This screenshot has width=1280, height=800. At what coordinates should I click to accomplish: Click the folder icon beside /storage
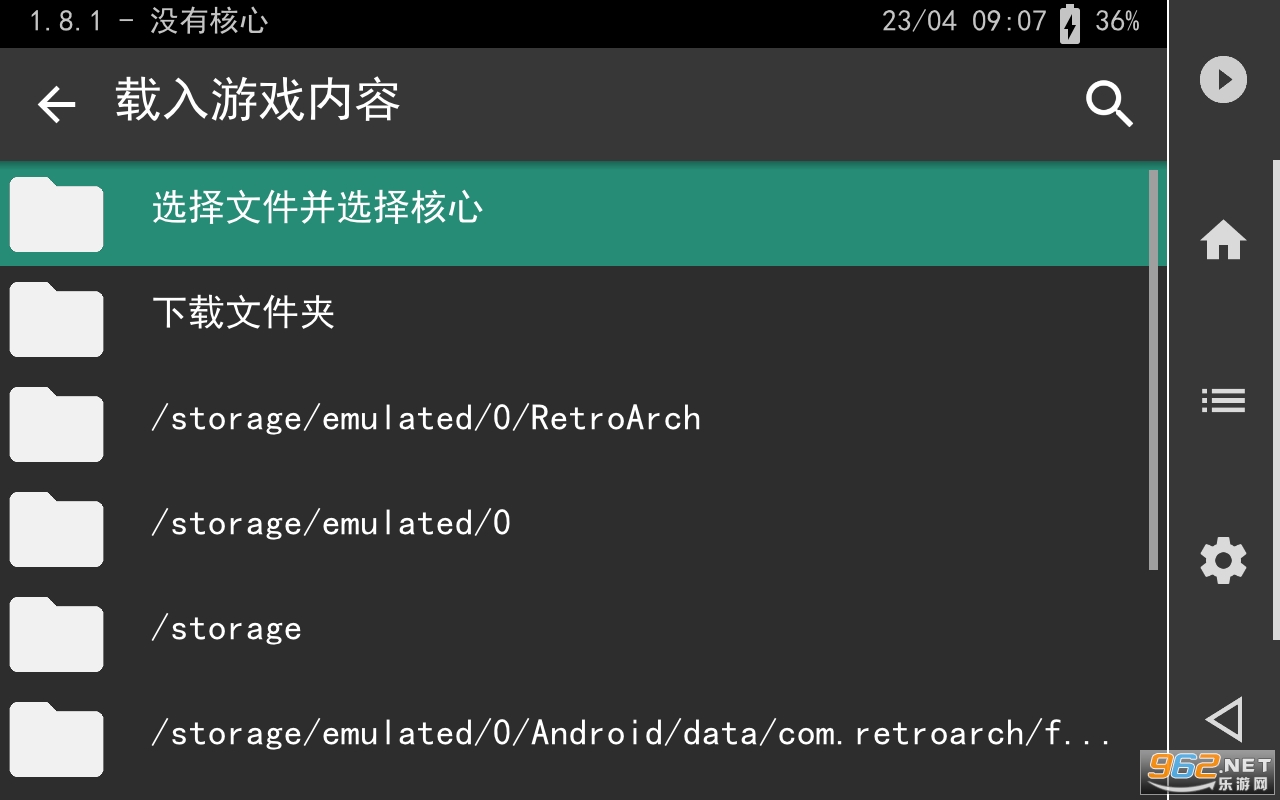57,634
